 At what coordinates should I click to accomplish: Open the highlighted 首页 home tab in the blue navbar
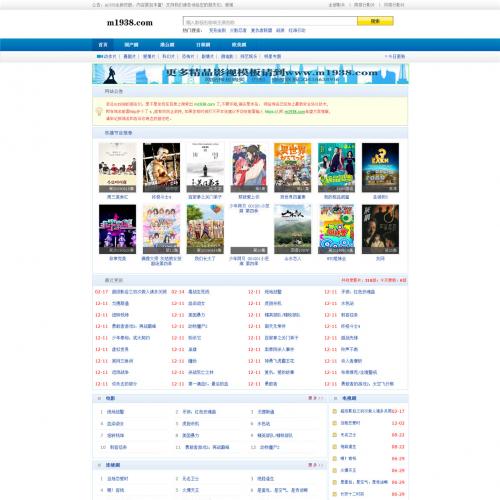click(x=103, y=45)
